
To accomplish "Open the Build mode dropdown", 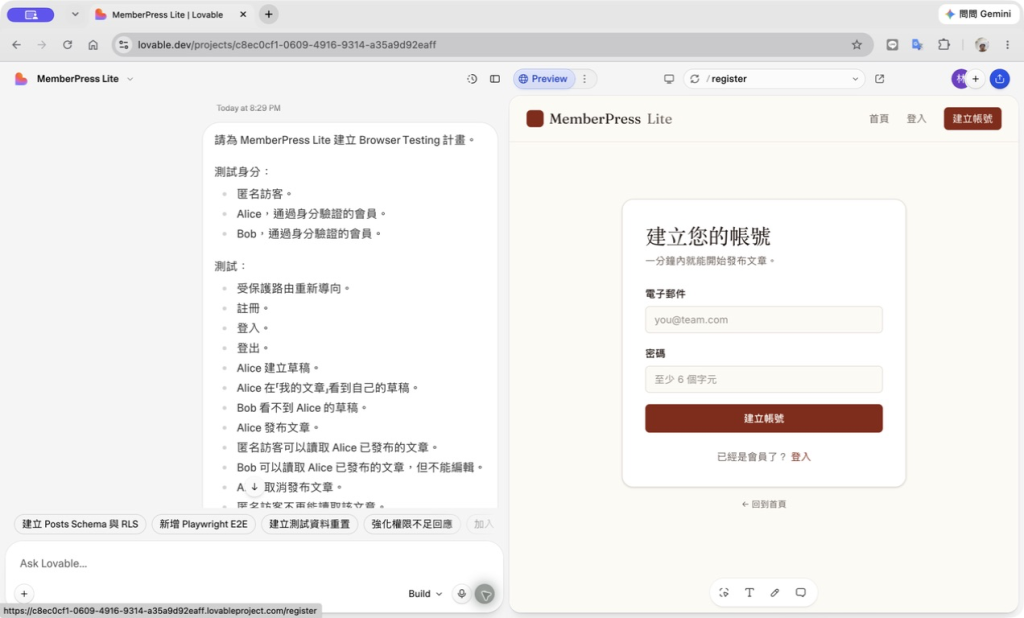I will click(425, 594).
